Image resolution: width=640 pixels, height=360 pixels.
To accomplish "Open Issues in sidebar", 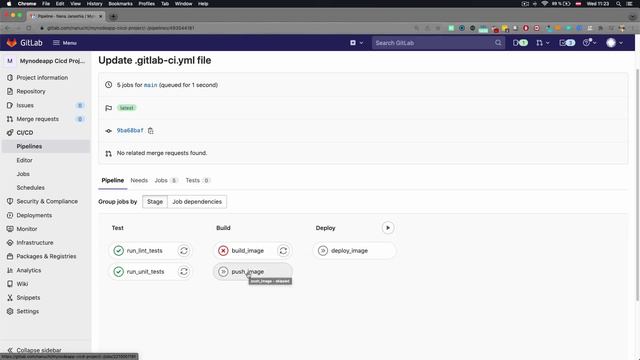I will tap(46, 105).
